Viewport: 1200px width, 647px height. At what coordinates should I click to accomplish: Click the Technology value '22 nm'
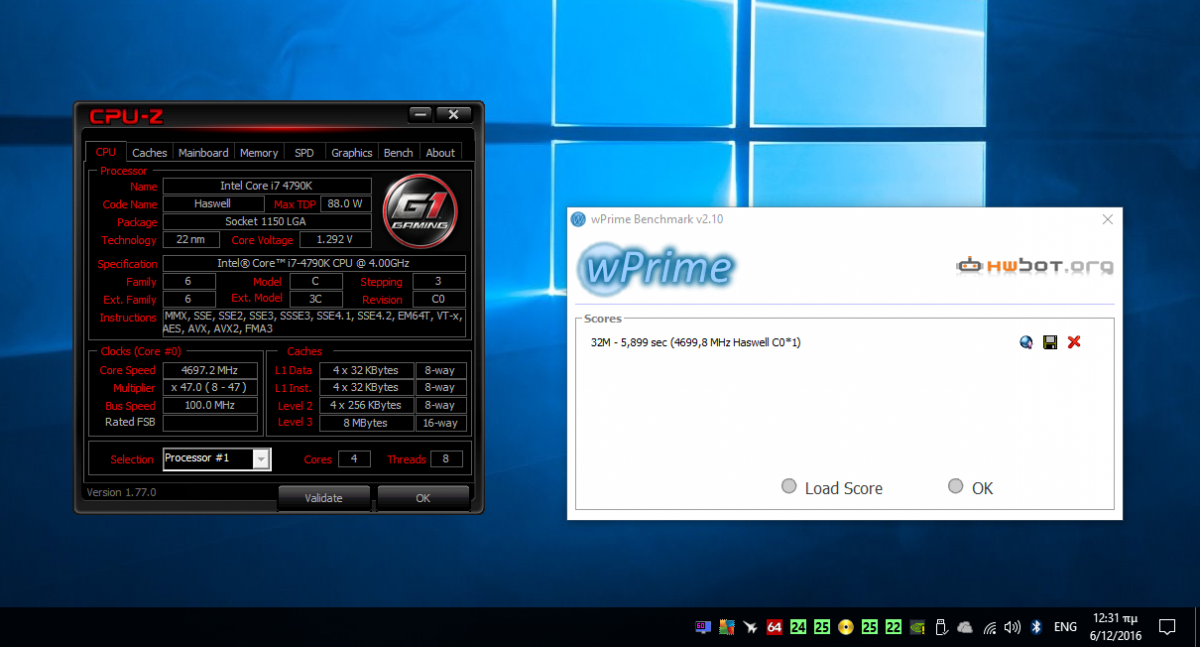click(x=191, y=240)
